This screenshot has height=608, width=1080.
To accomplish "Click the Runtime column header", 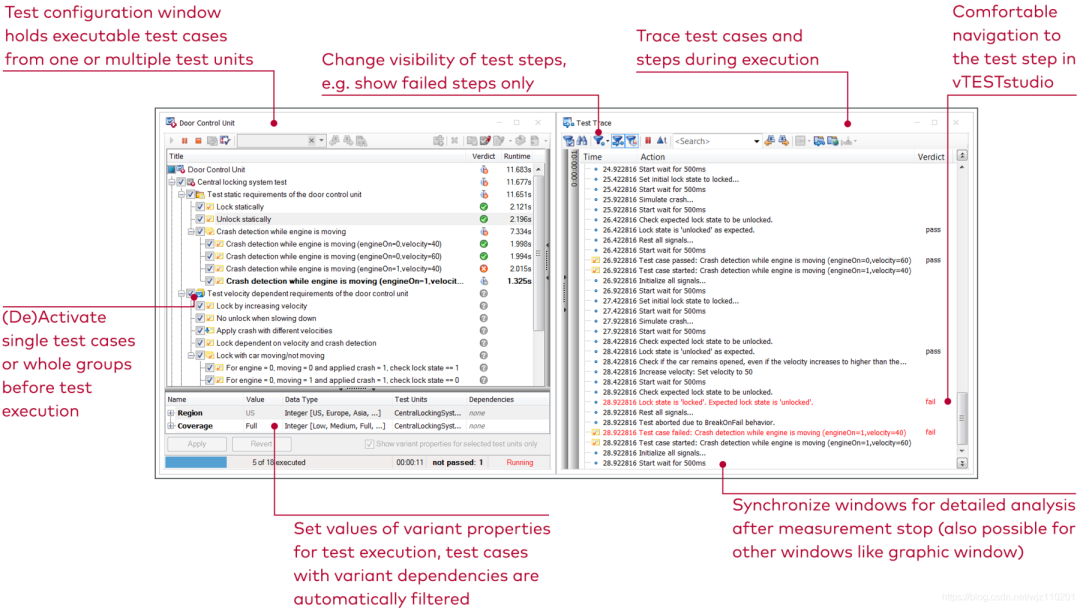I will click(x=517, y=156).
